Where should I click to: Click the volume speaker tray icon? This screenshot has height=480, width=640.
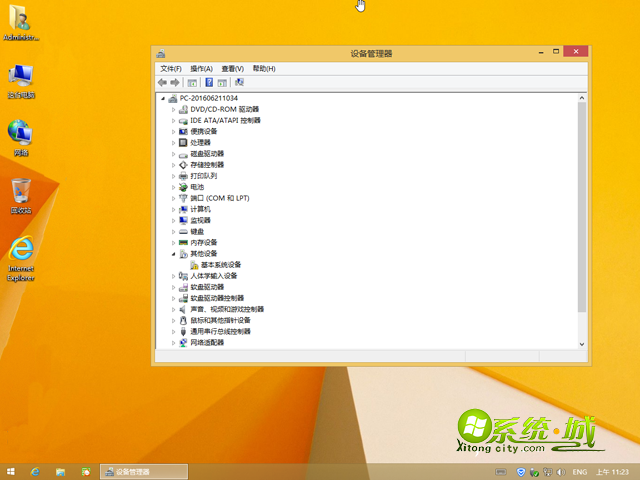561,472
